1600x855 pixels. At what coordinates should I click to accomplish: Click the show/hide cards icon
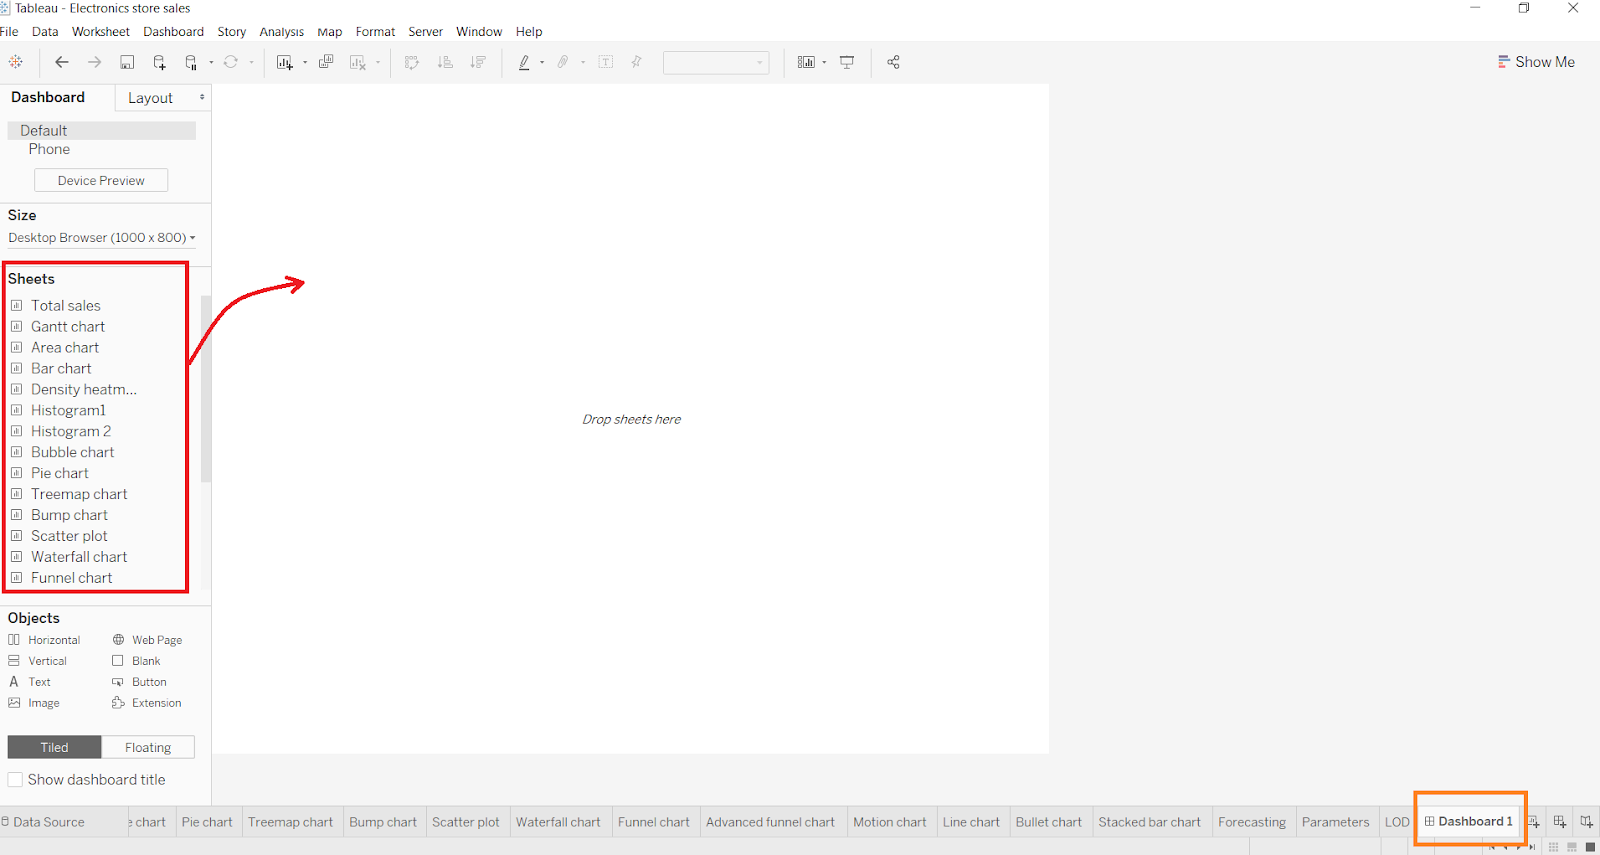[x=806, y=62]
